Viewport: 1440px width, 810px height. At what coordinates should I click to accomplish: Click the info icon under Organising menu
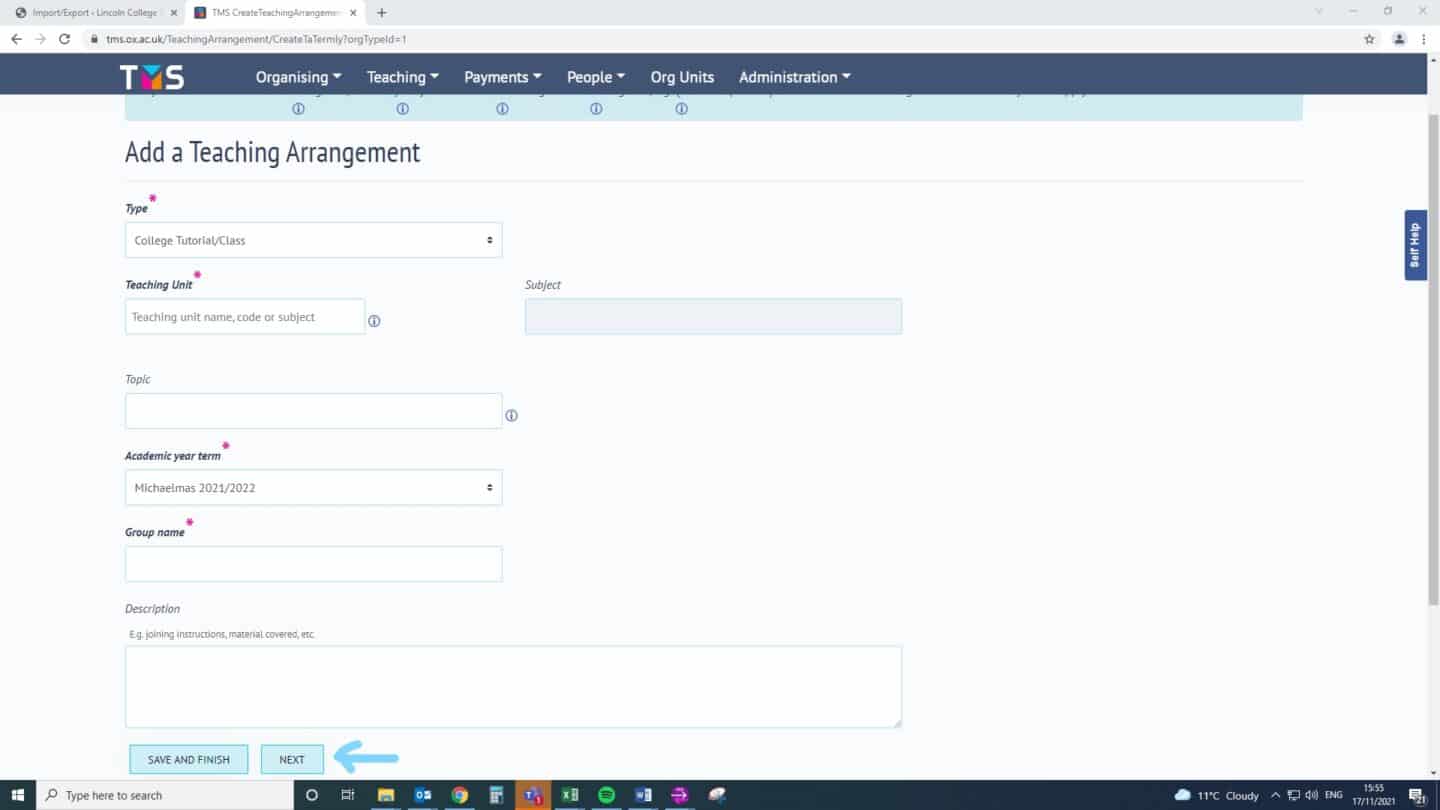pyautogui.click(x=298, y=109)
